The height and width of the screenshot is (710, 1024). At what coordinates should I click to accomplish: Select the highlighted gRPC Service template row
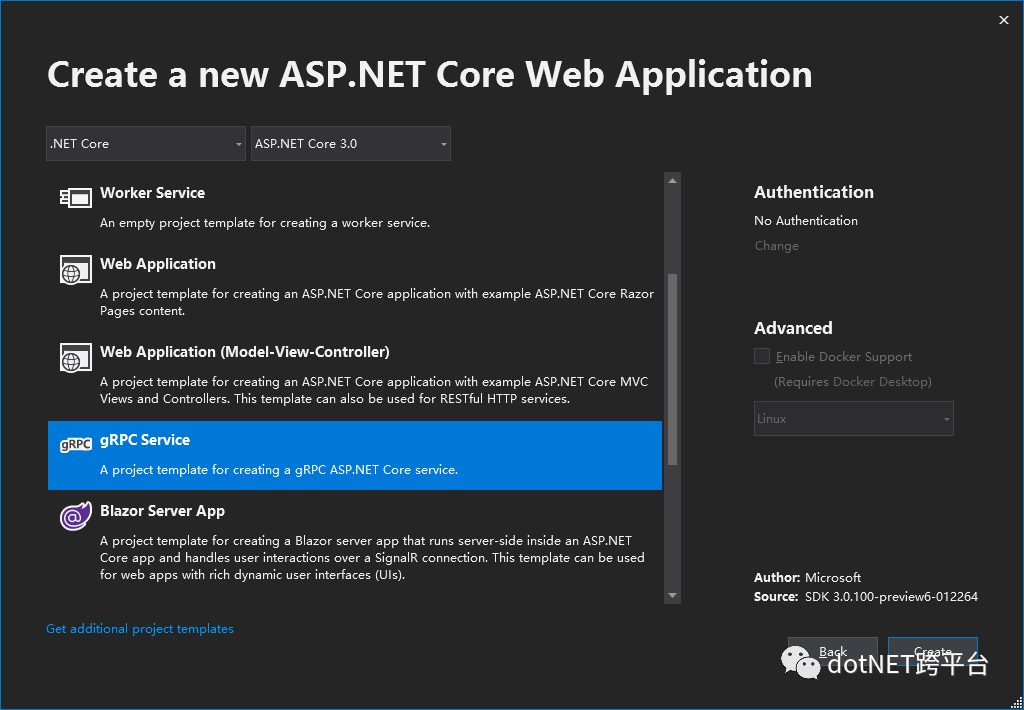click(355, 455)
